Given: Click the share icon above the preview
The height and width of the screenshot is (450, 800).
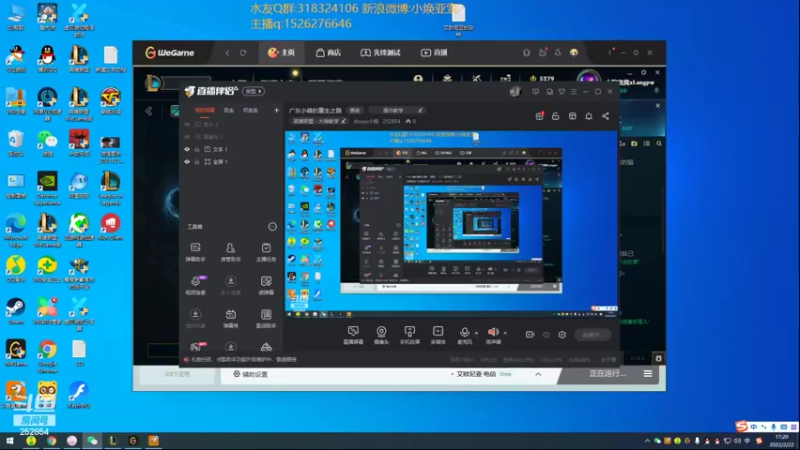Looking at the screenshot, I should pos(606,116).
